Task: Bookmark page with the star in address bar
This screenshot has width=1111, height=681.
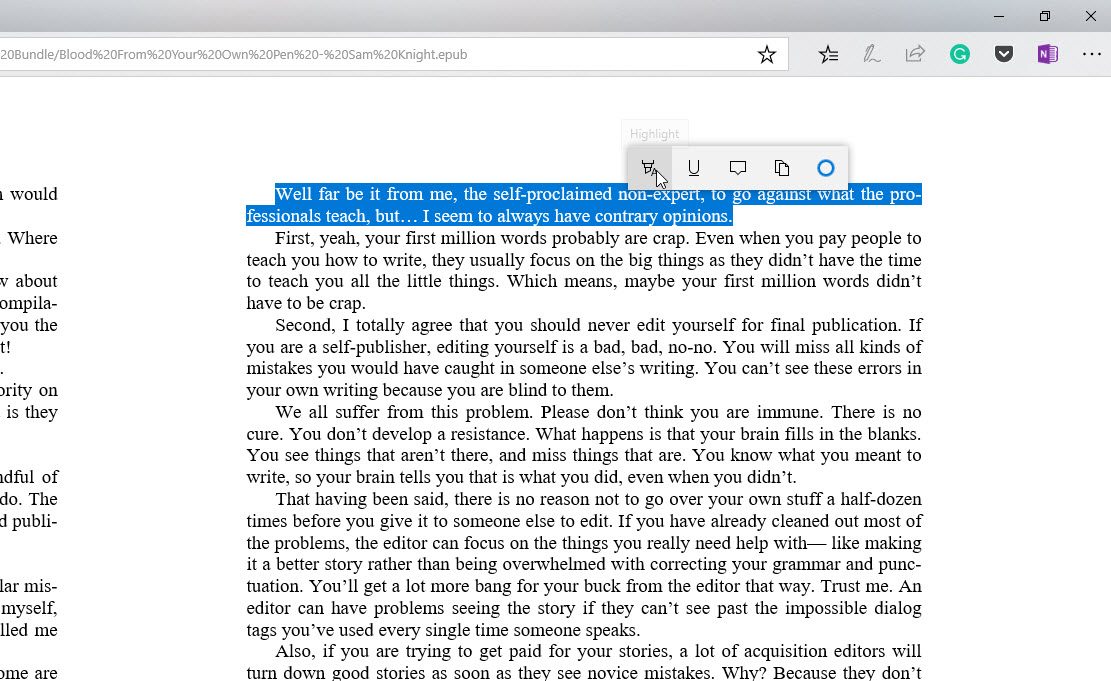Action: click(x=767, y=55)
